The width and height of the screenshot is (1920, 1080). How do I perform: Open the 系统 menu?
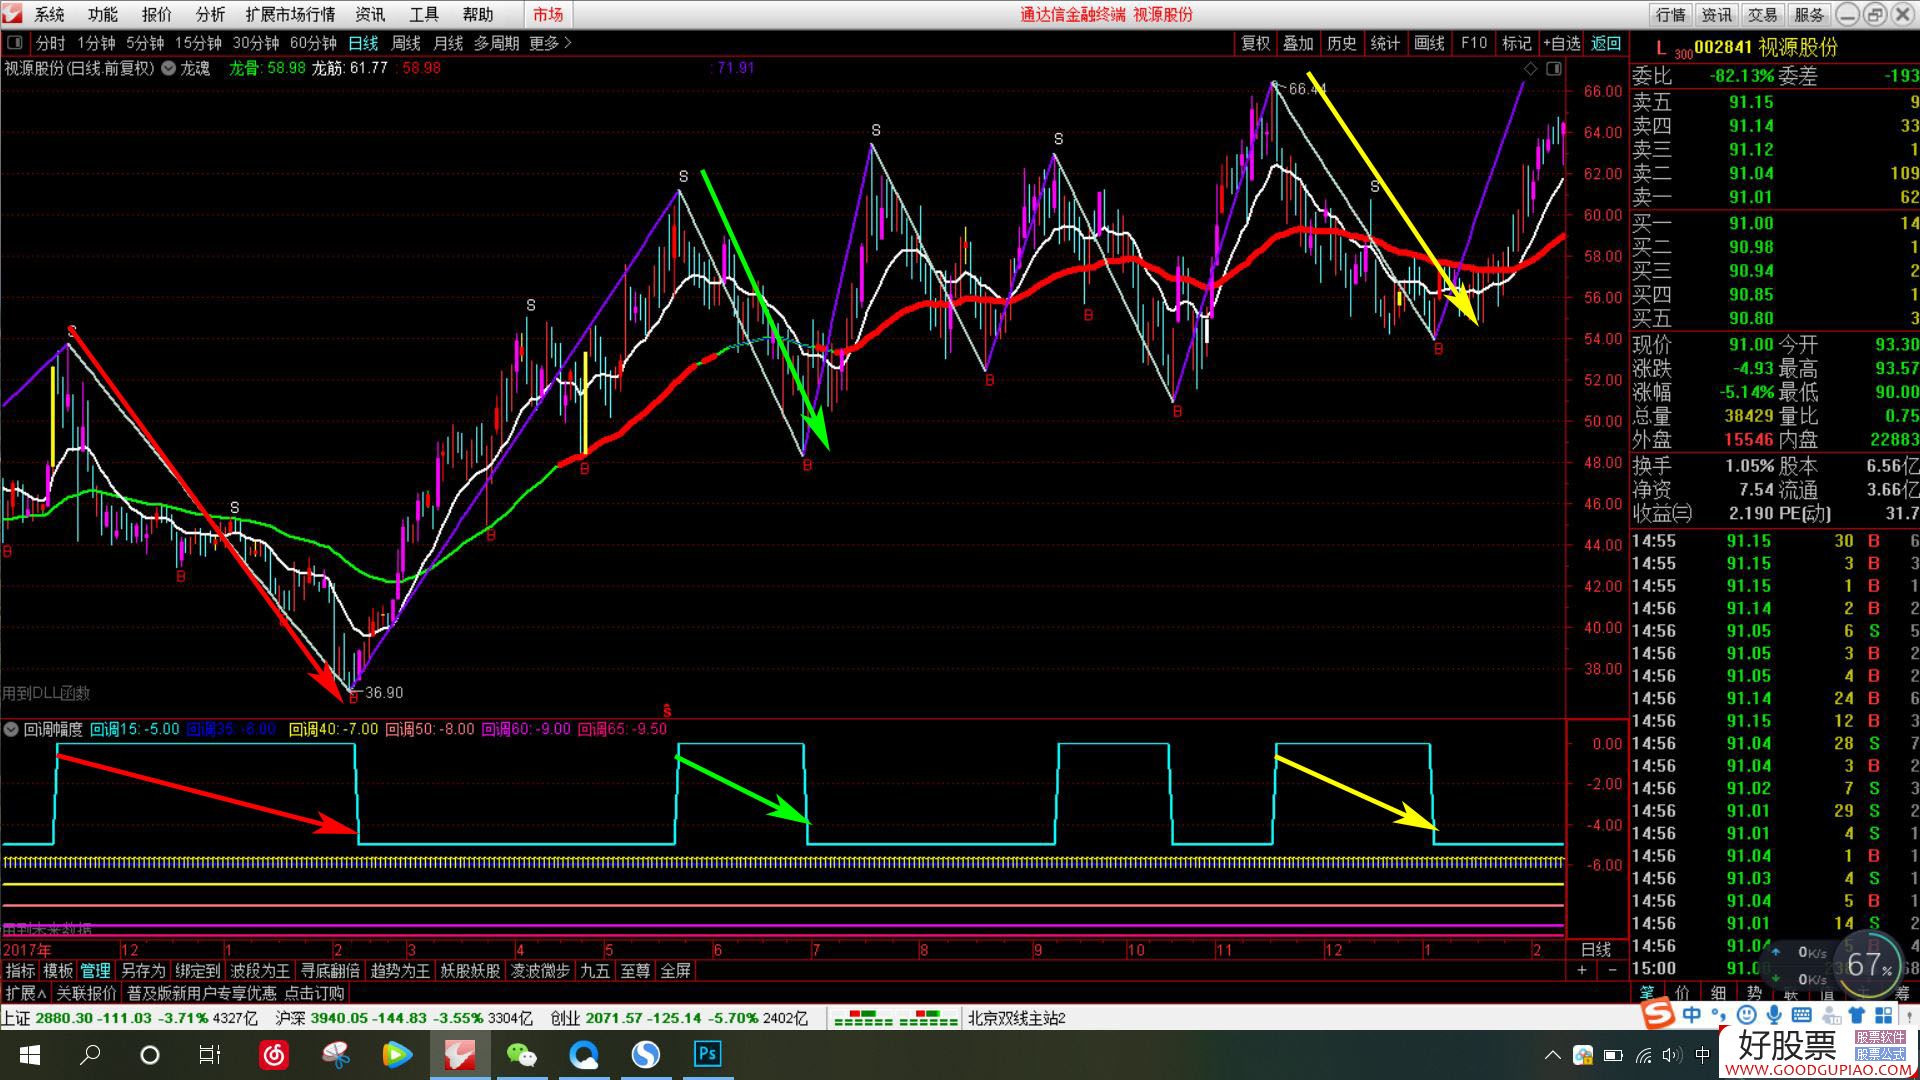[x=49, y=14]
